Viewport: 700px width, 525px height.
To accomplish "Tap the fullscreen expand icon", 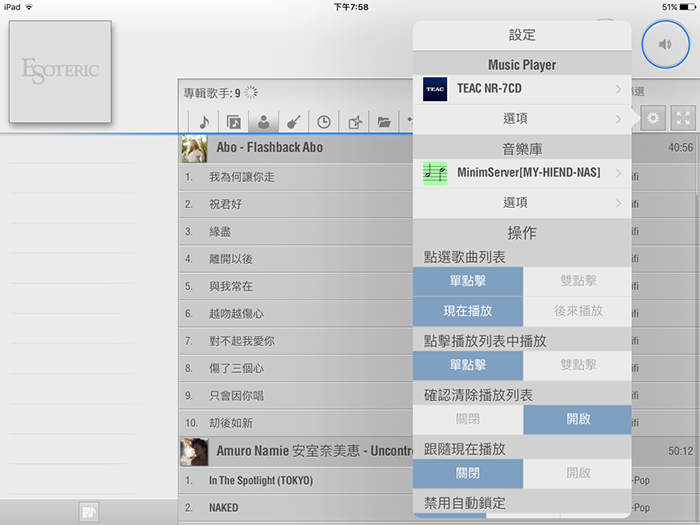I will pos(683,118).
